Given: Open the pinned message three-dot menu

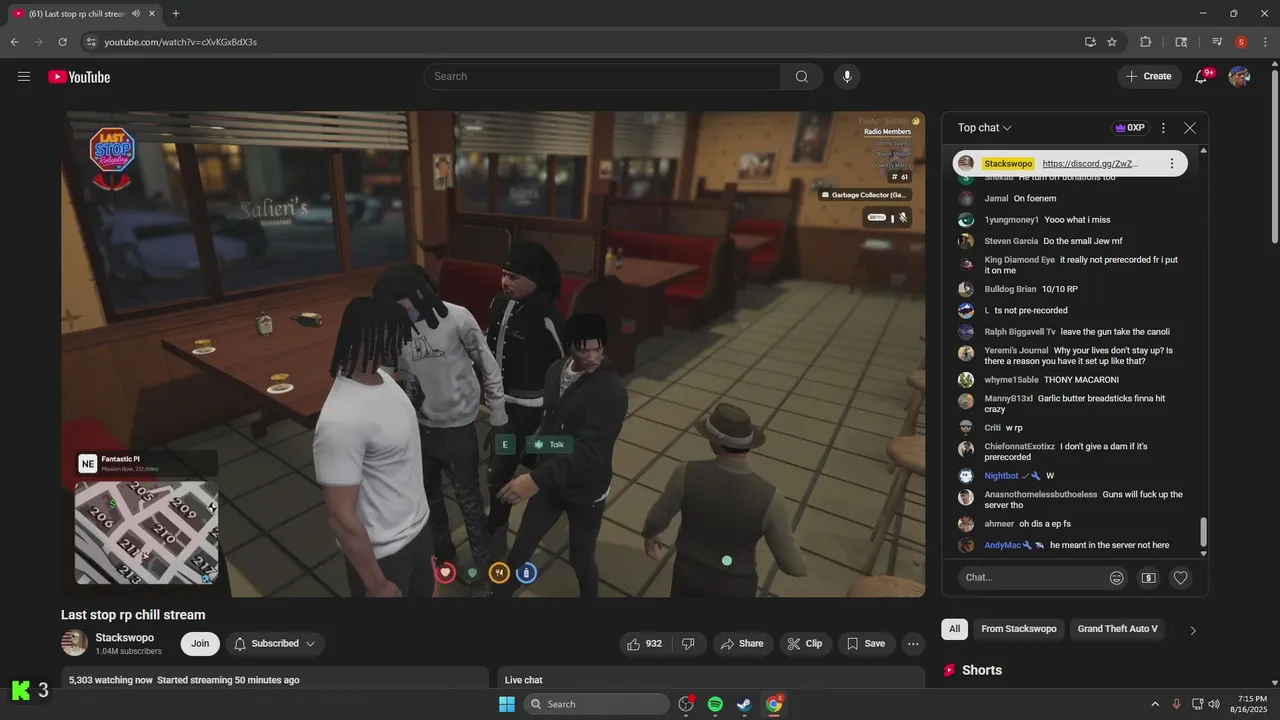Looking at the screenshot, I should coord(1172,163).
